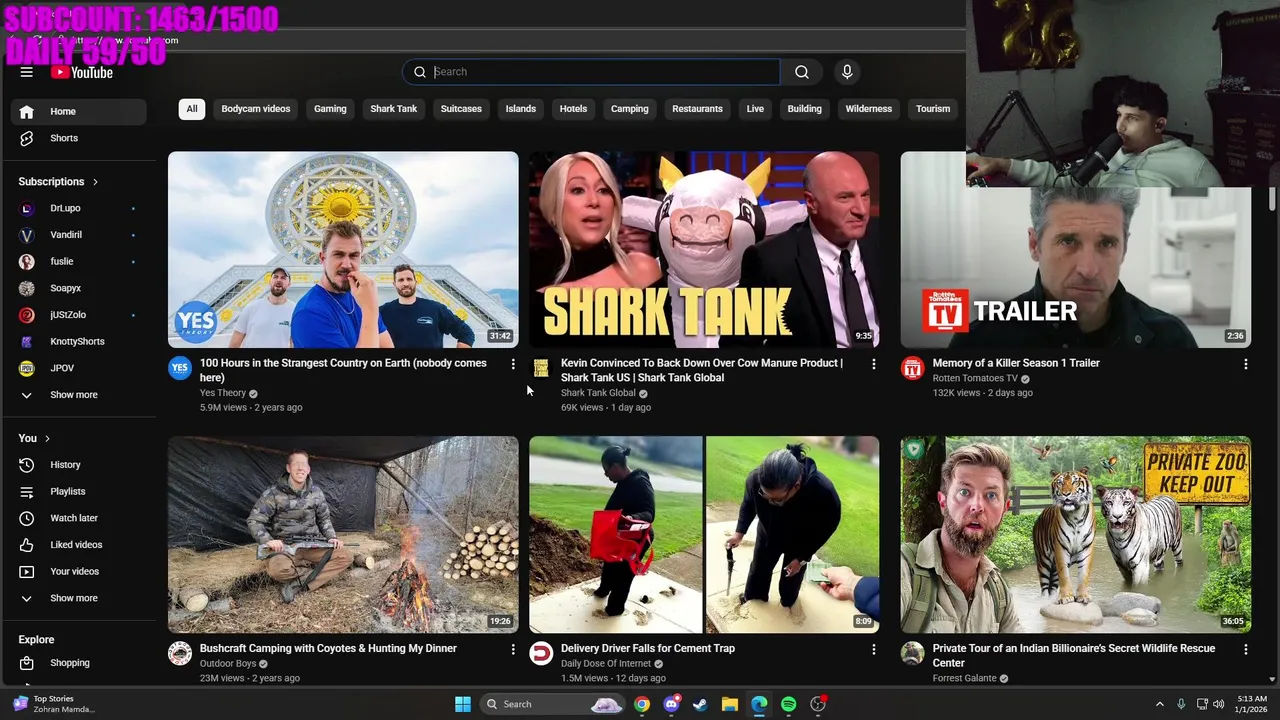This screenshot has width=1280, height=720.
Task: Select the All filter chip
Action: (x=191, y=109)
